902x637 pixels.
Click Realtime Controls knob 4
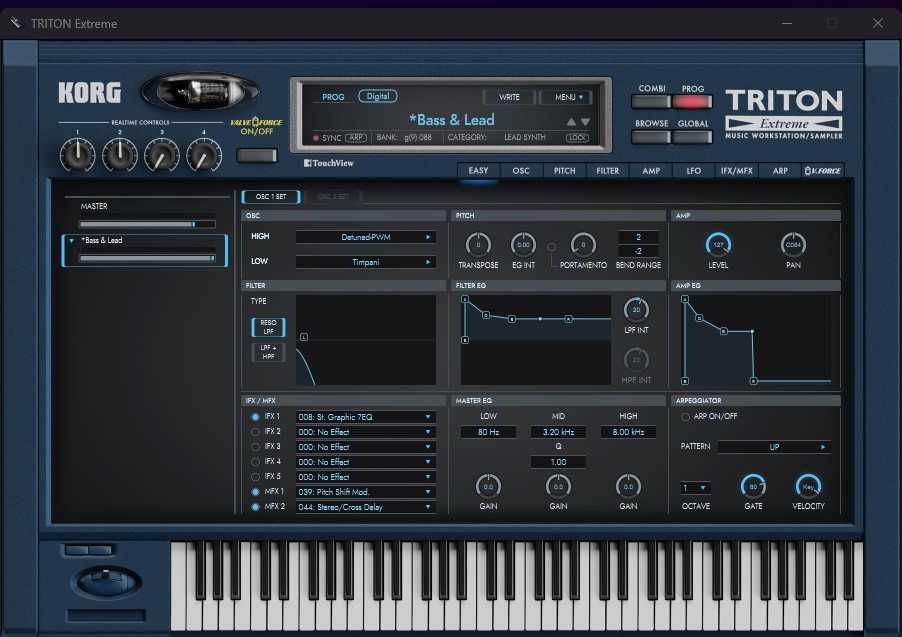coord(204,155)
